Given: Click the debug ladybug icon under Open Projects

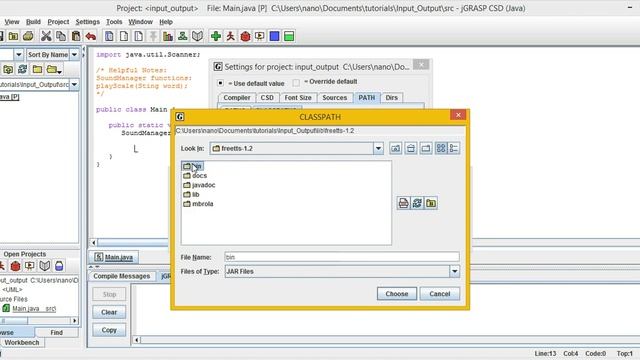Looking at the screenshot, I should (x=16, y=266).
